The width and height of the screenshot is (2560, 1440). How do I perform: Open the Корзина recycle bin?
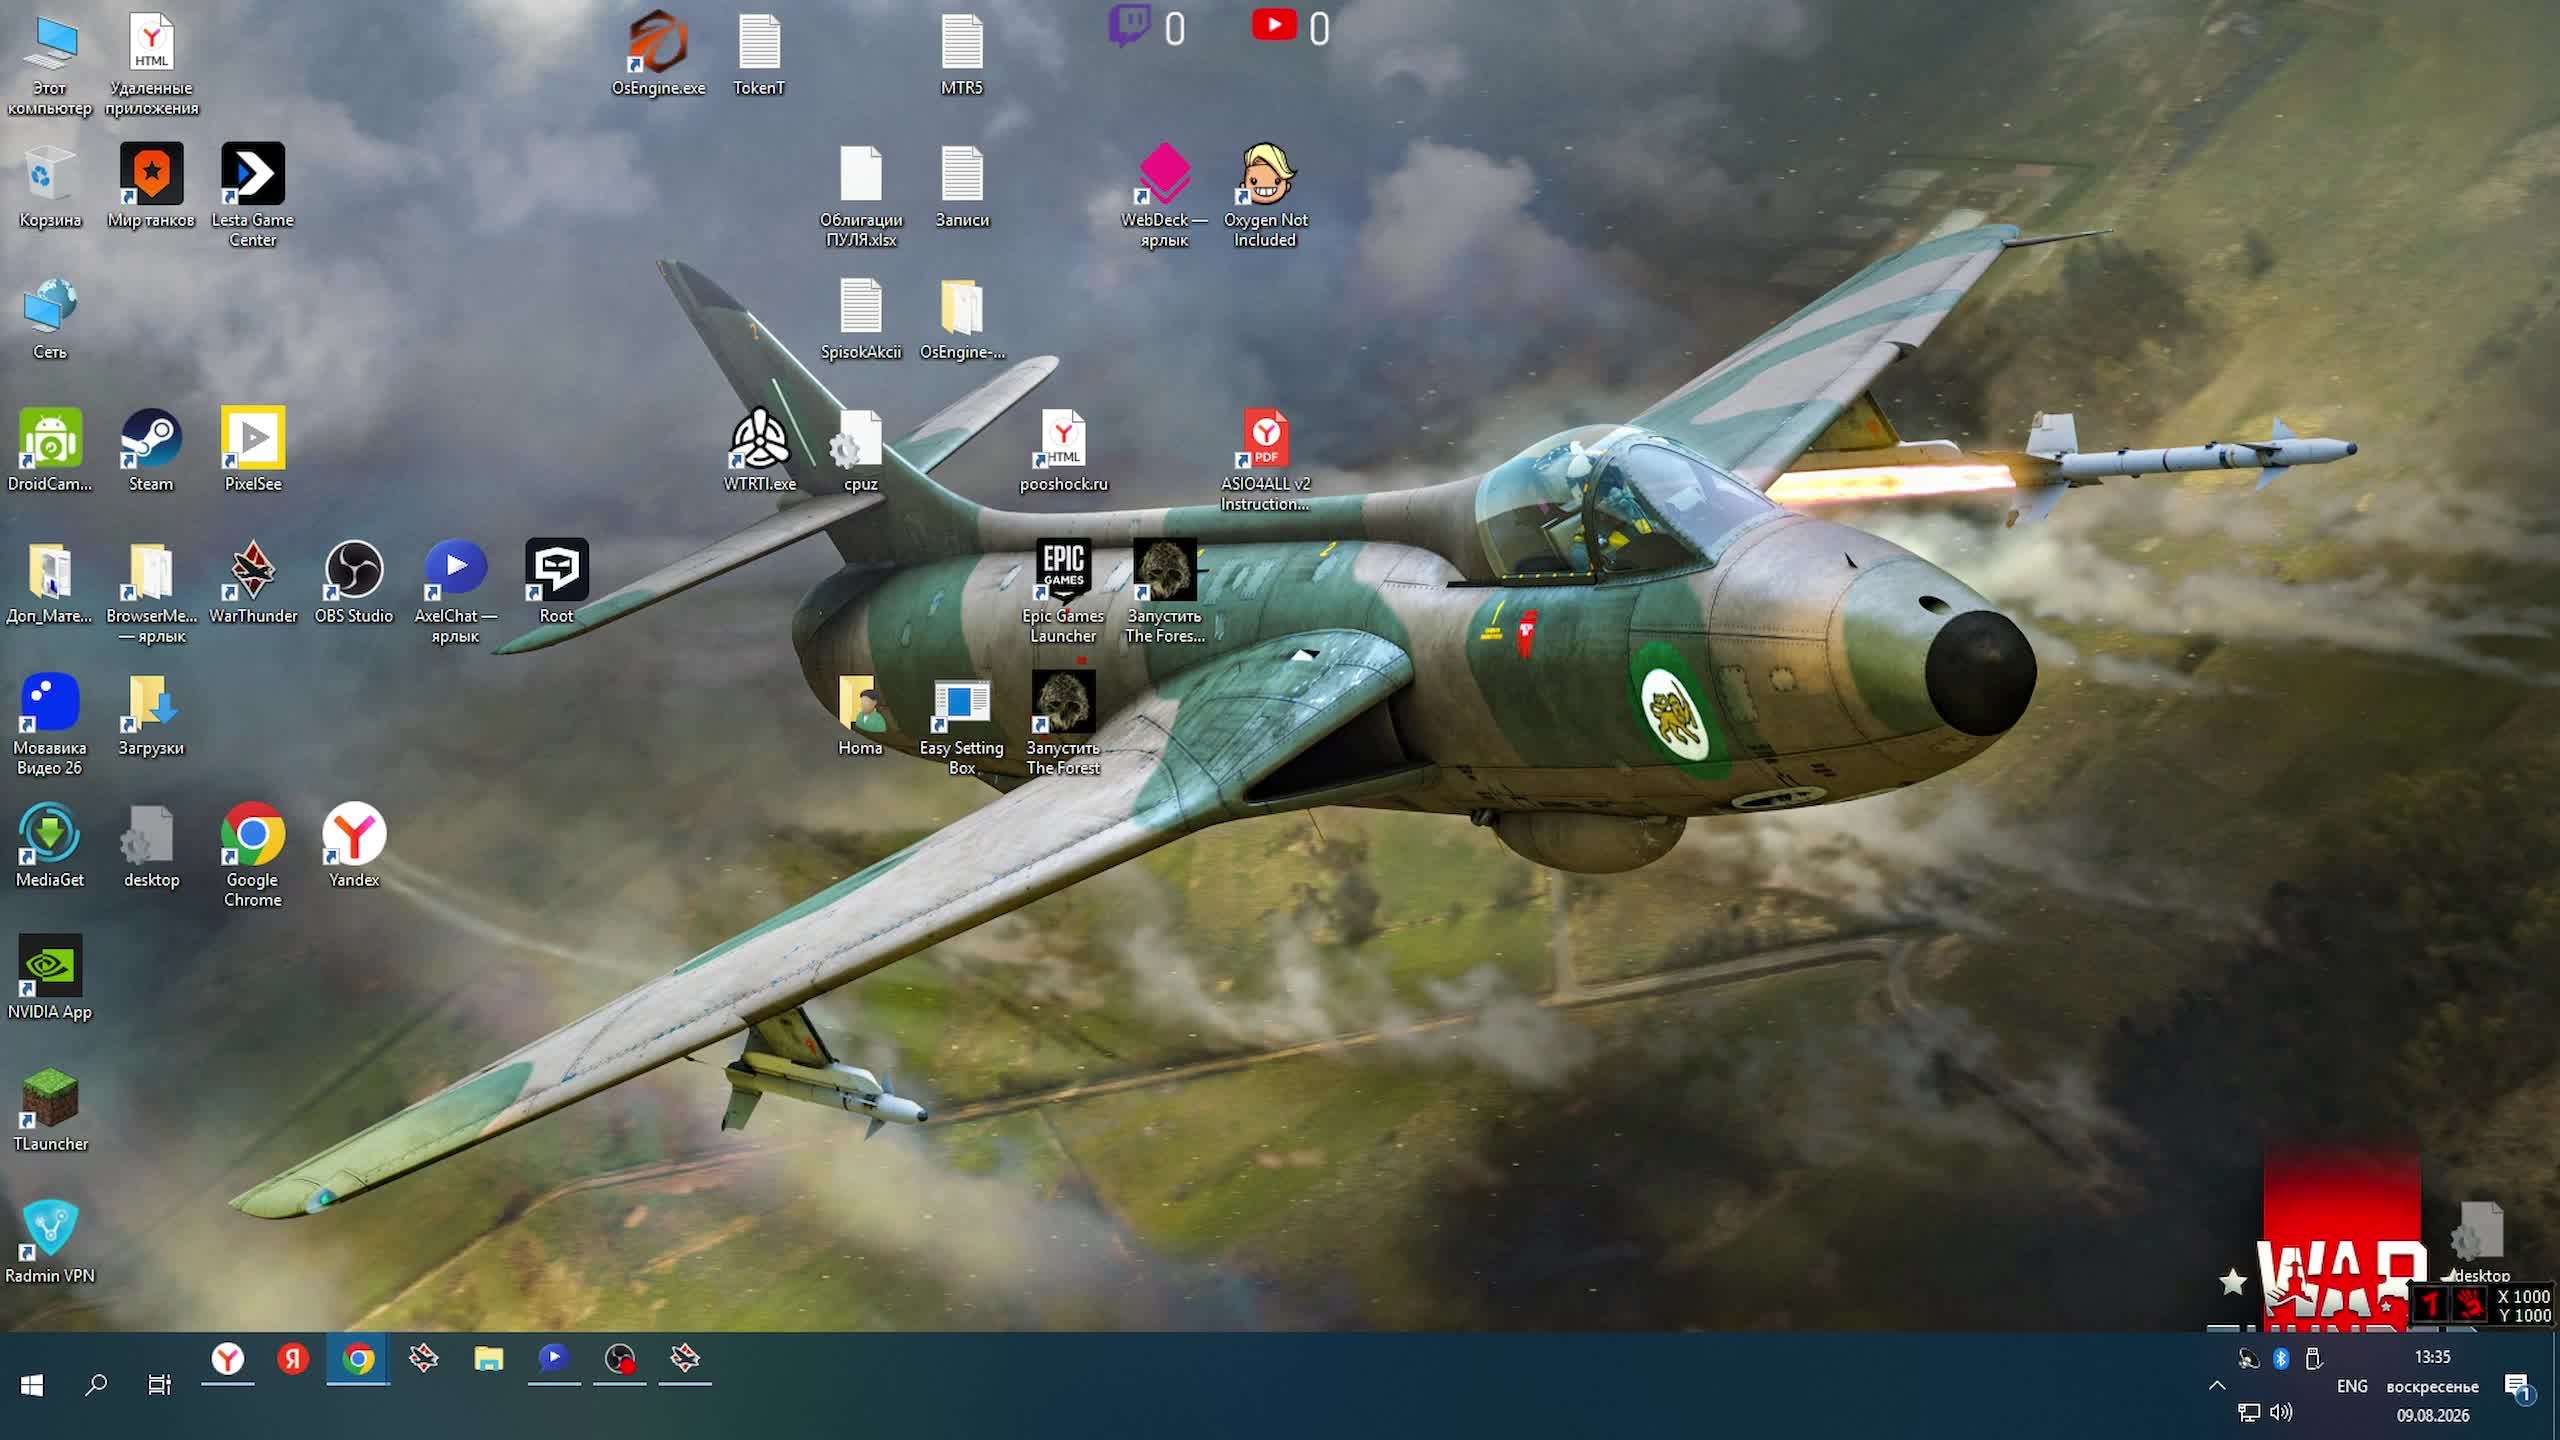click(50, 186)
